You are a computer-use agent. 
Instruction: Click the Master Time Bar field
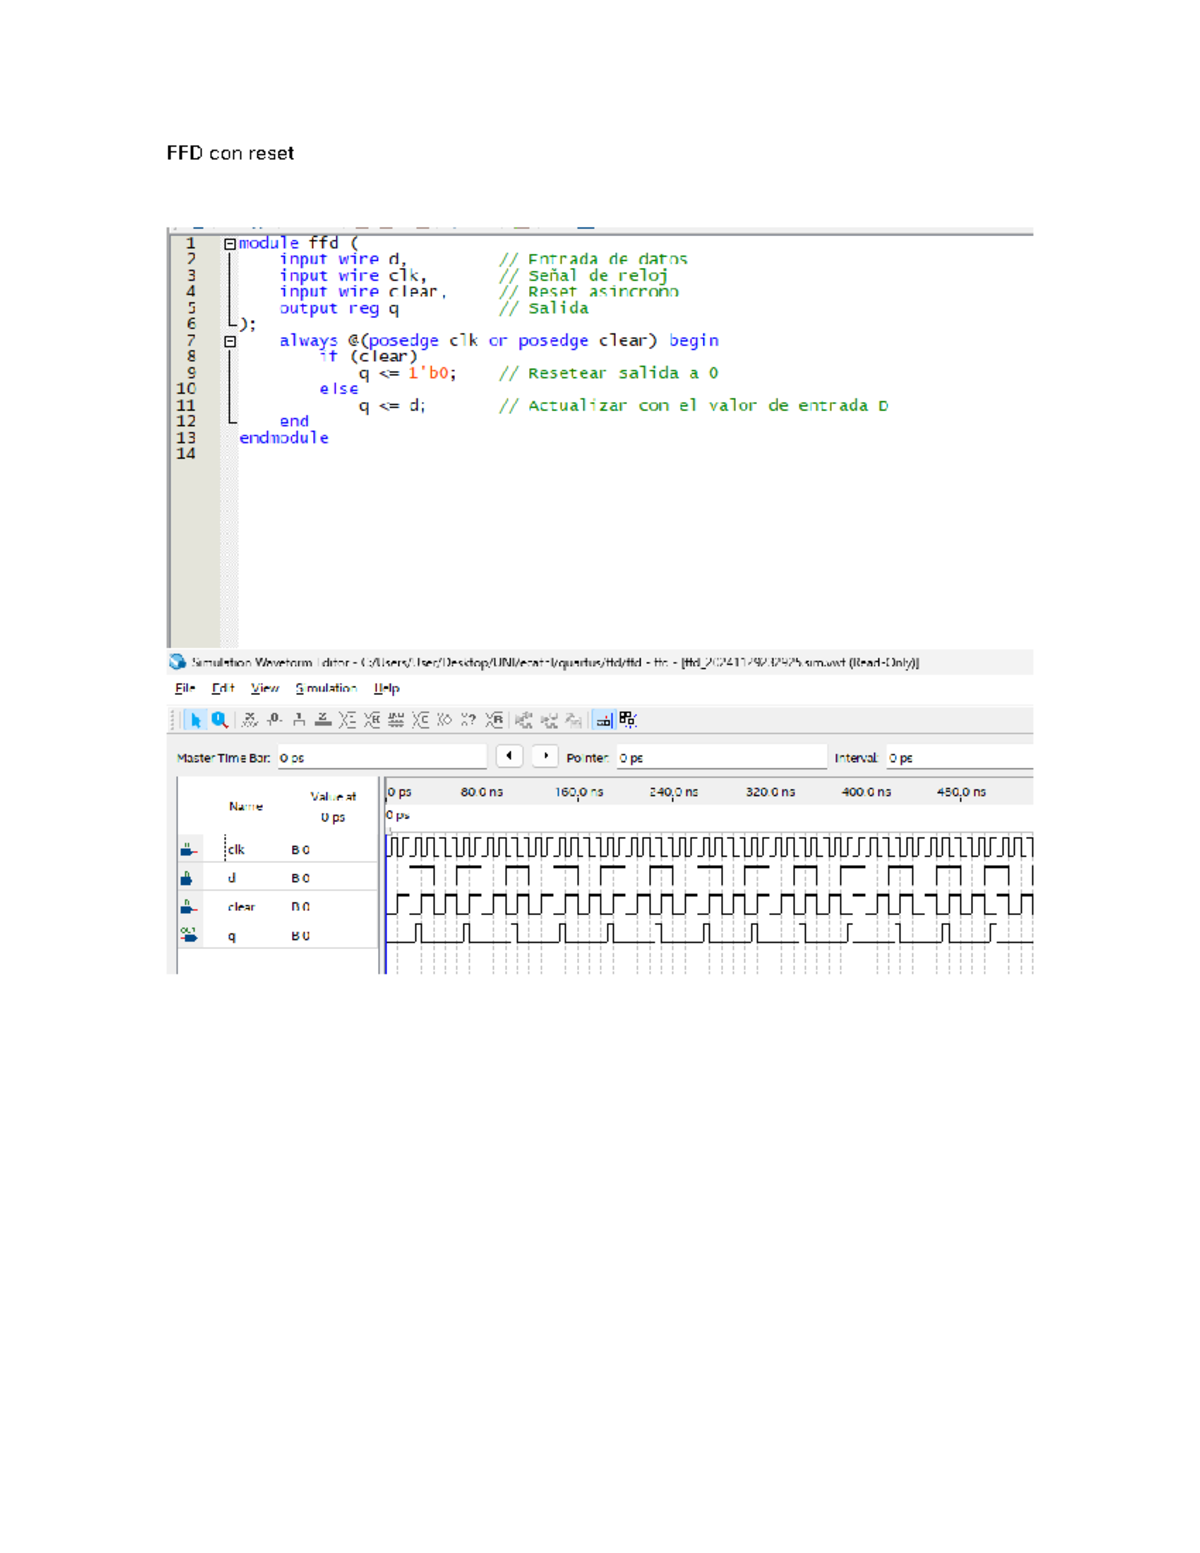click(381, 759)
